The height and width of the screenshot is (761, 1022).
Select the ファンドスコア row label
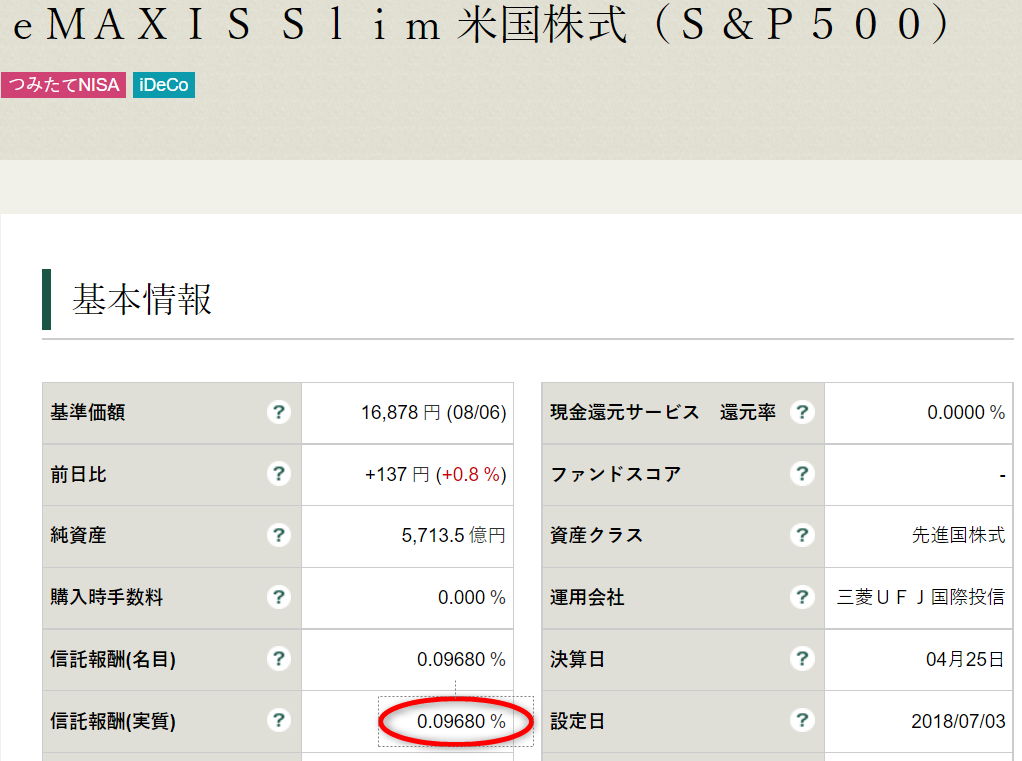(616, 474)
